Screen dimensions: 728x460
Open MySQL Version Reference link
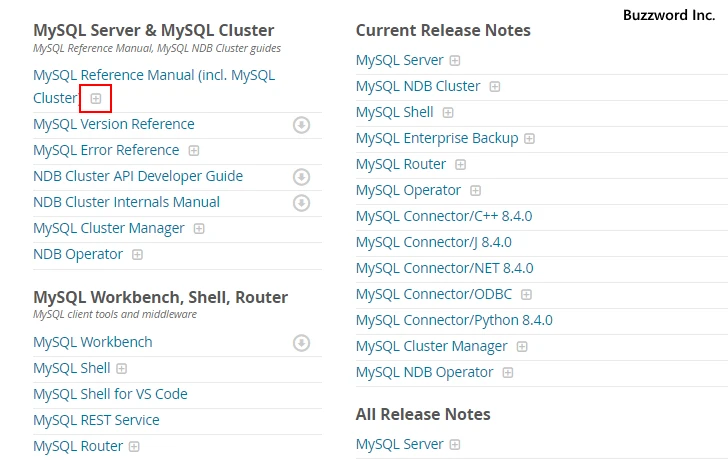click(114, 124)
